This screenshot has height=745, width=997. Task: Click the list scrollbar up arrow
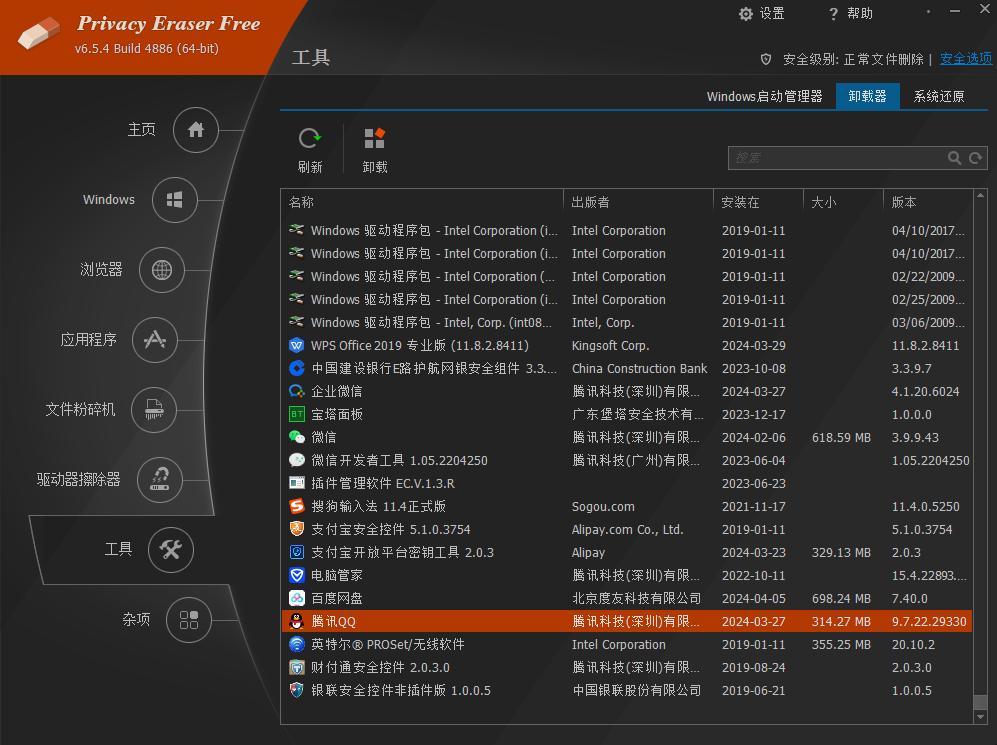pyautogui.click(x=980, y=196)
